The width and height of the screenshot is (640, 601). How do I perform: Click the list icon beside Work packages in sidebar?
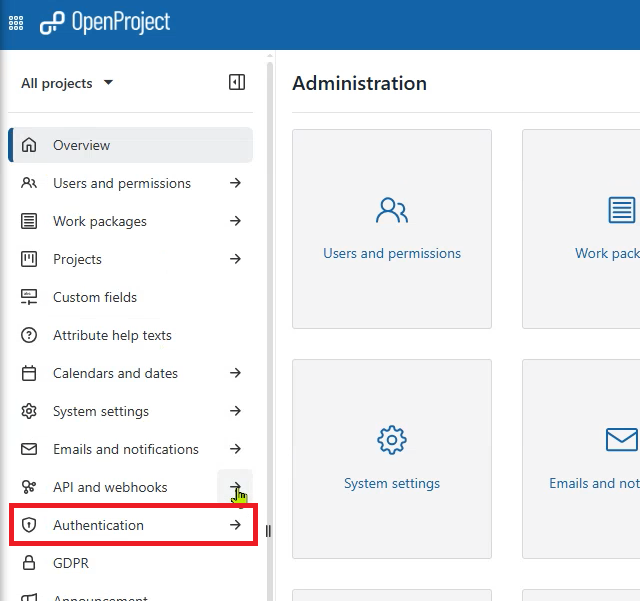(29, 221)
